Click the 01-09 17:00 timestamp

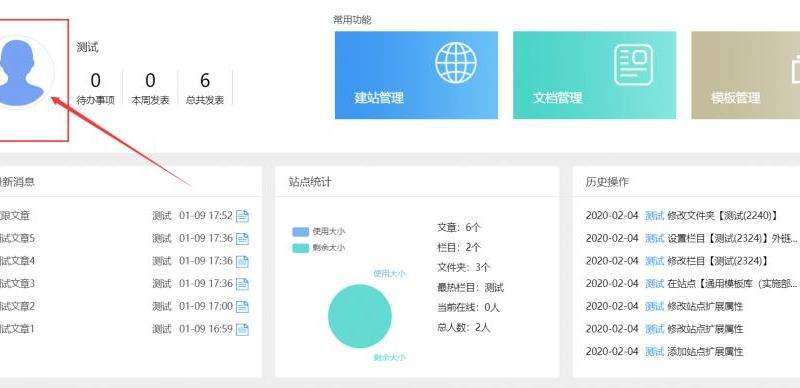[206, 306]
